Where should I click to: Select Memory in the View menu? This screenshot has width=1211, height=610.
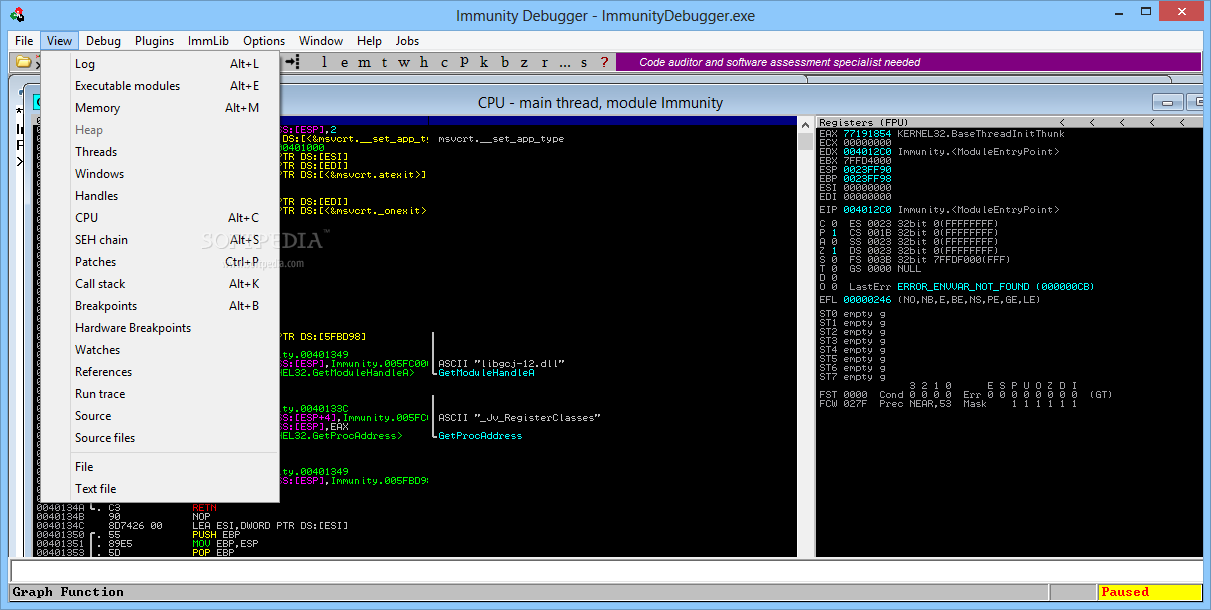click(x=160, y=108)
